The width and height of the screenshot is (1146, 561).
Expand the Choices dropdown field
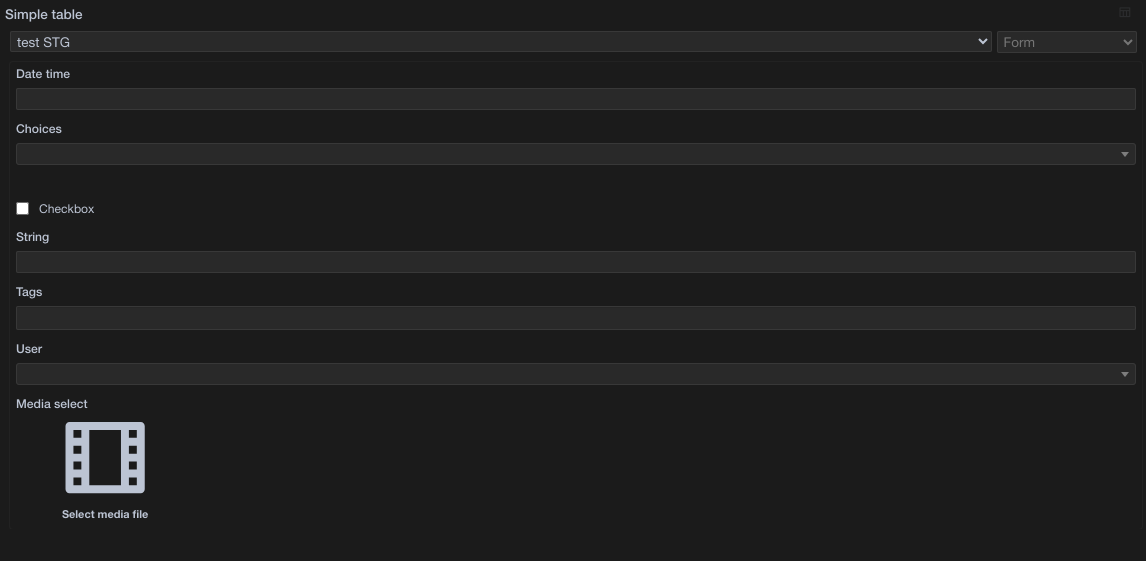[x=575, y=154]
